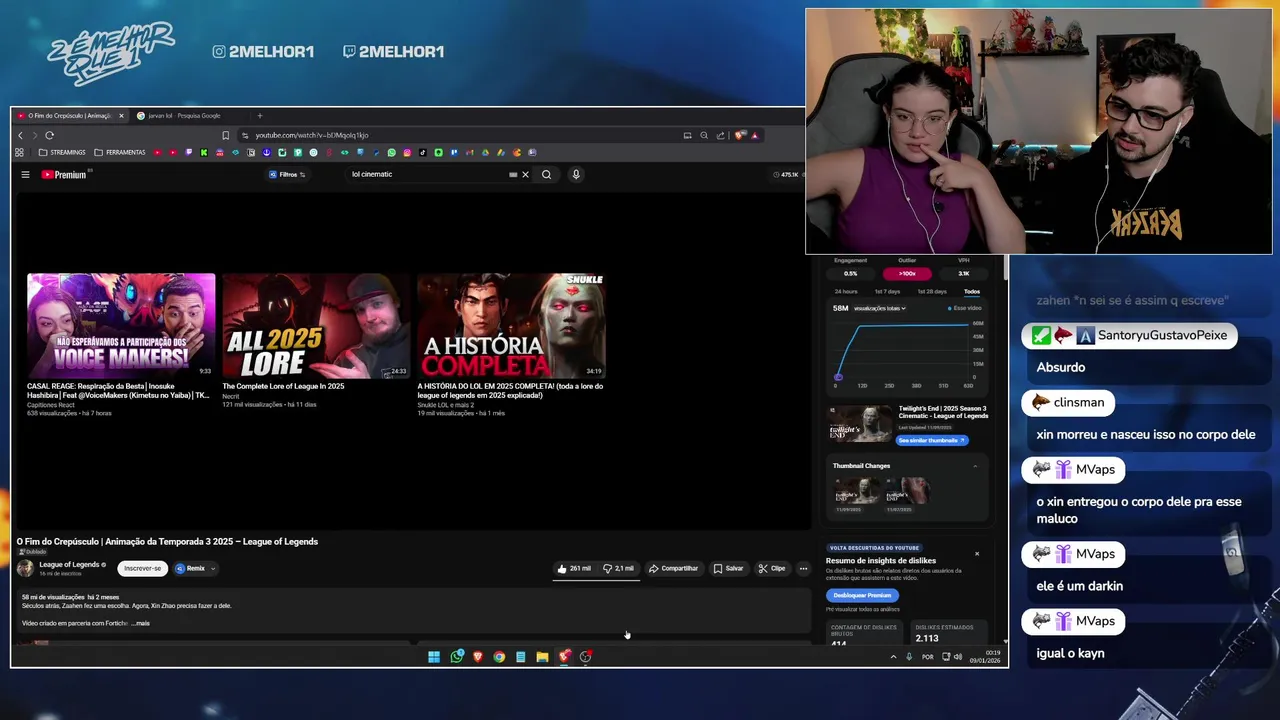1280x720 pixels.
Task: Dislike the video showing 2,1 mil
Action: (618, 568)
